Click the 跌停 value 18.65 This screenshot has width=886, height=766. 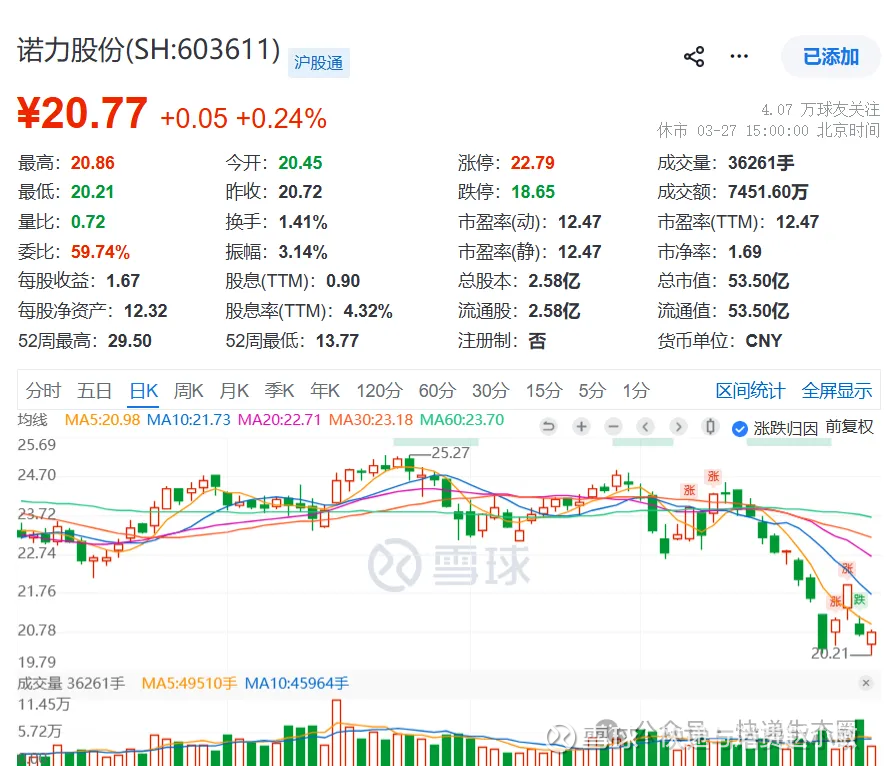click(x=533, y=192)
